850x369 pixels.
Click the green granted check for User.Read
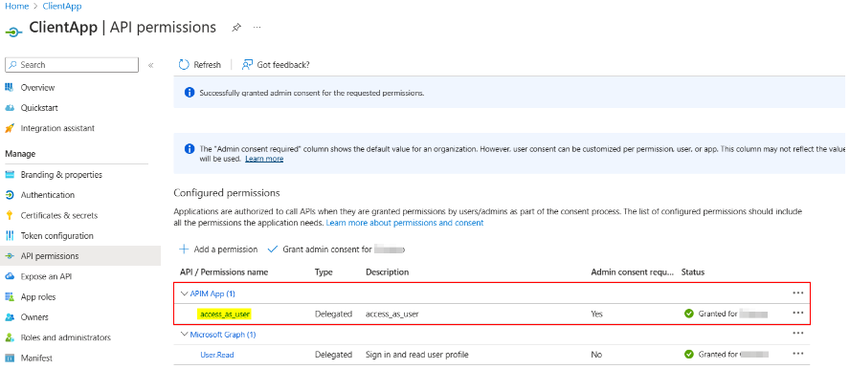pos(689,354)
